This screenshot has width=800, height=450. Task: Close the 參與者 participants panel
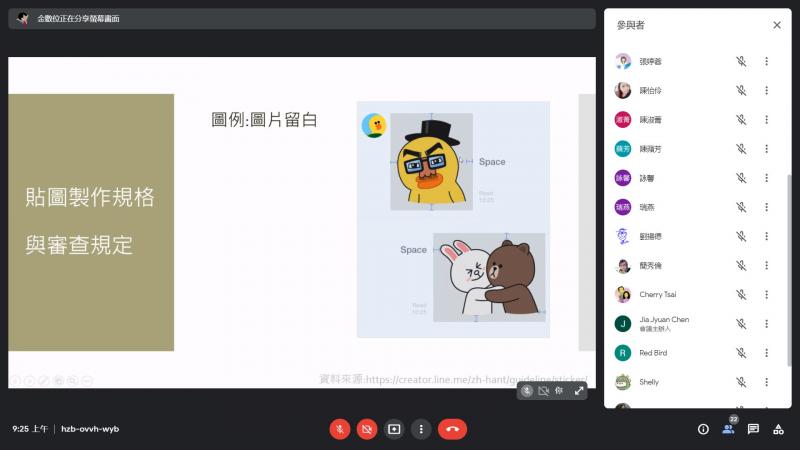(777, 25)
